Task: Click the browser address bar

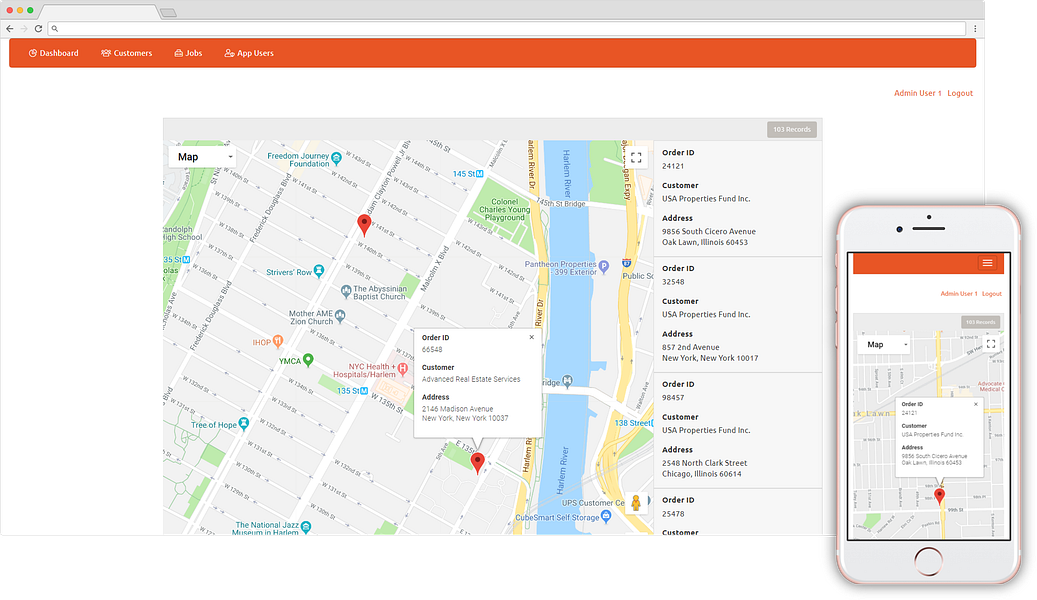Action: (x=507, y=28)
